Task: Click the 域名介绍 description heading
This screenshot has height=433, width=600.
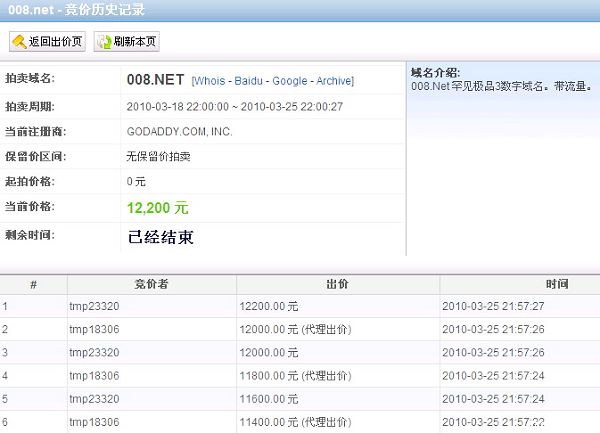Action: point(436,73)
